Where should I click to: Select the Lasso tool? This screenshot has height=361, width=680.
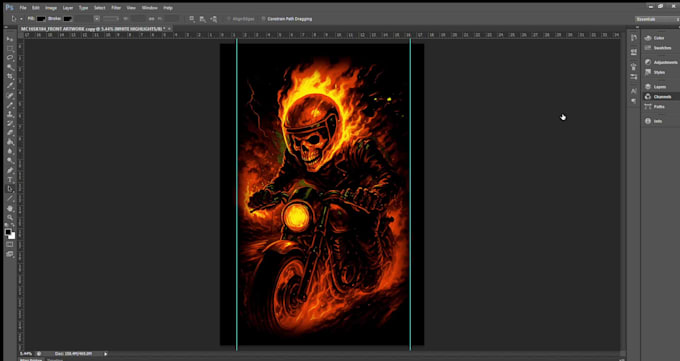tap(10, 58)
